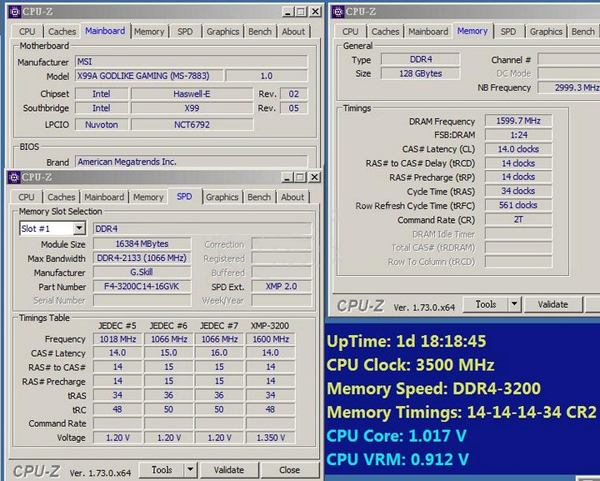This screenshot has height=481, width=600.
Task: Open Caches tab in Mainboard window
Action: [x=62, y=31]
